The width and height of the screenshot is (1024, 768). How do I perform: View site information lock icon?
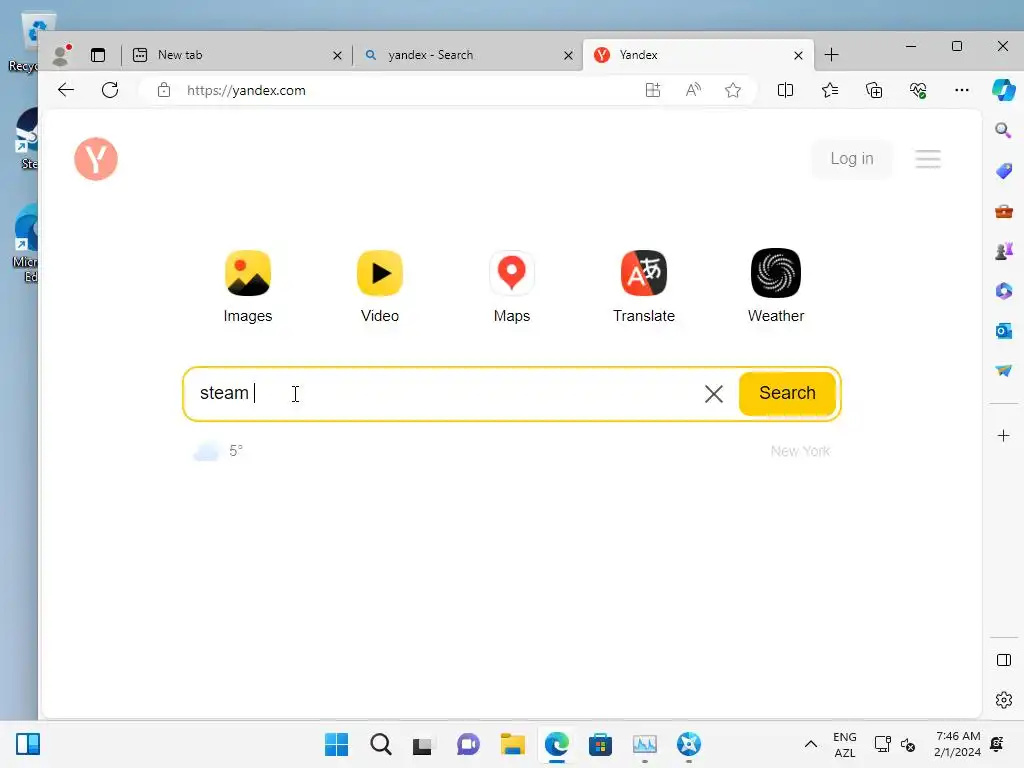click(x=164, y=90)
